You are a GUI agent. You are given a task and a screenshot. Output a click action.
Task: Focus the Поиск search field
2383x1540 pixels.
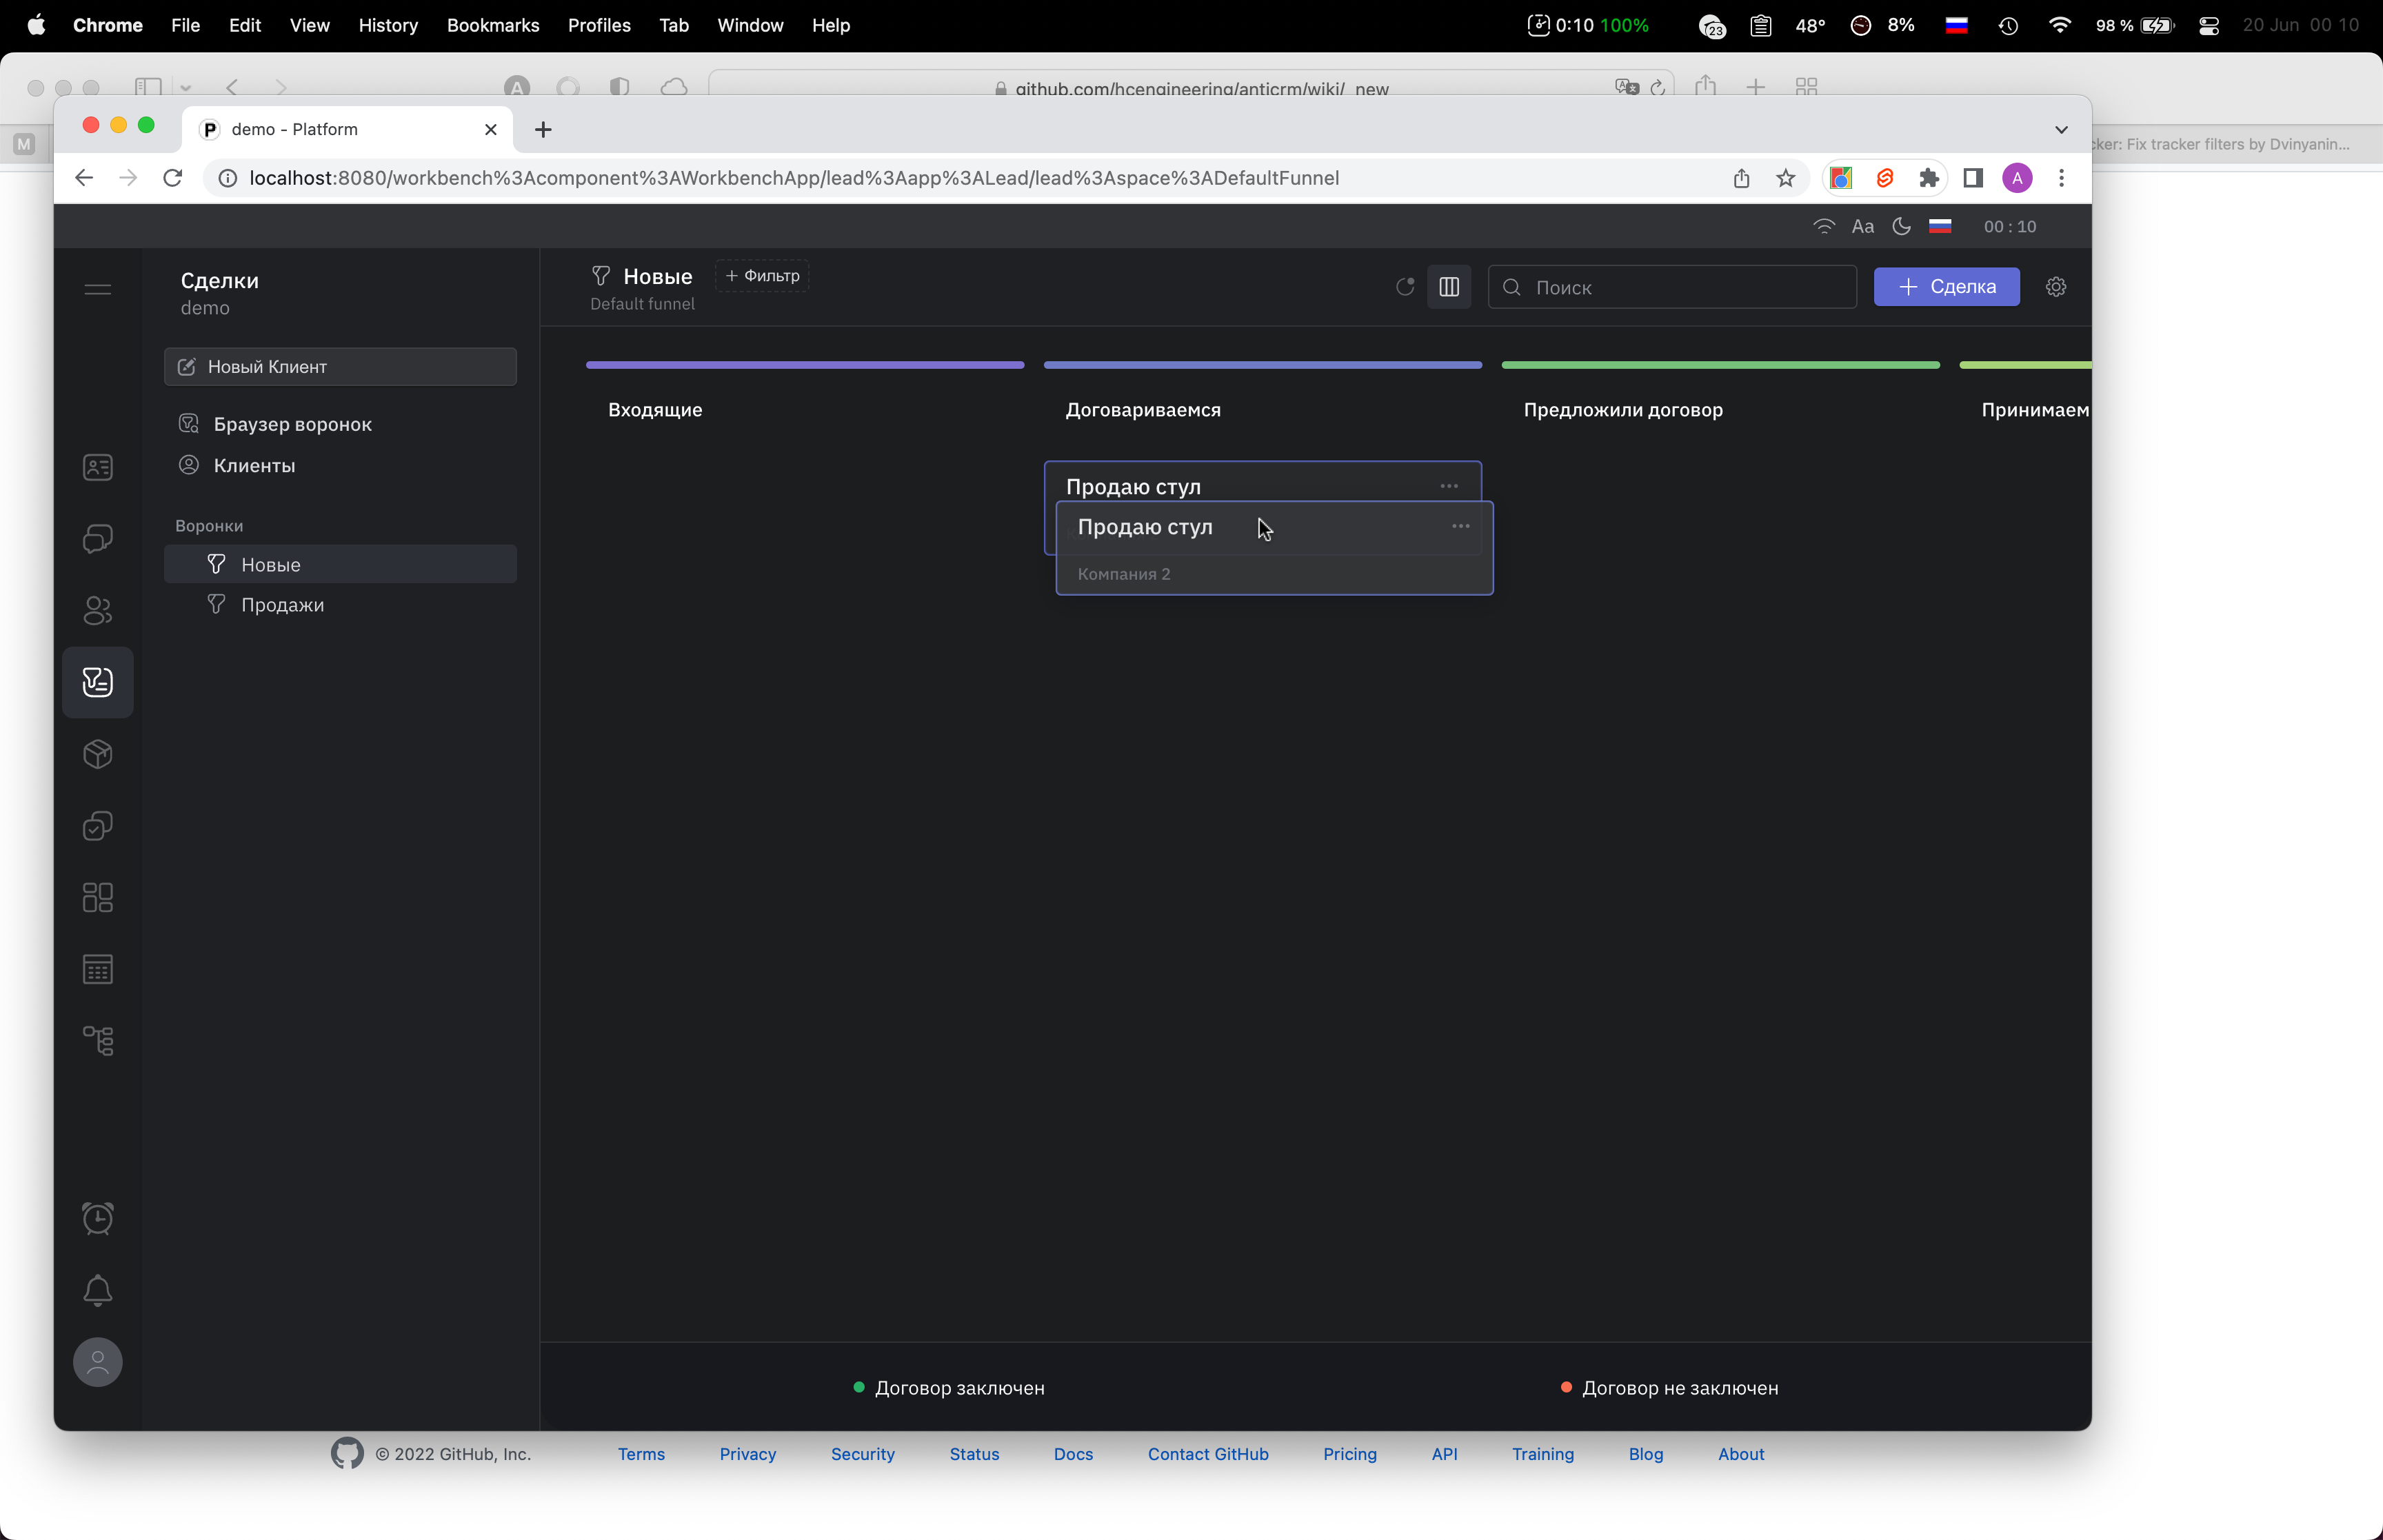tap(1672, 287)
